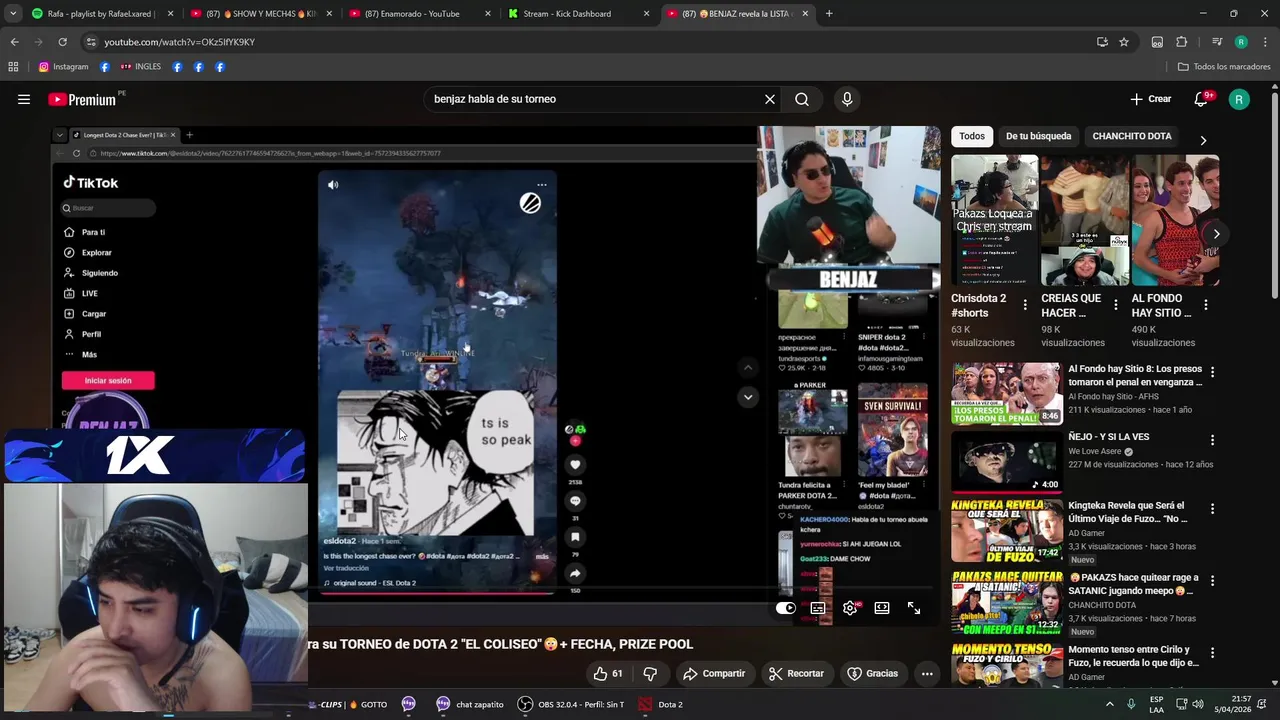Open options for CREIAS QUE HACER short
1280x720 pixels.
[1115, 304]
